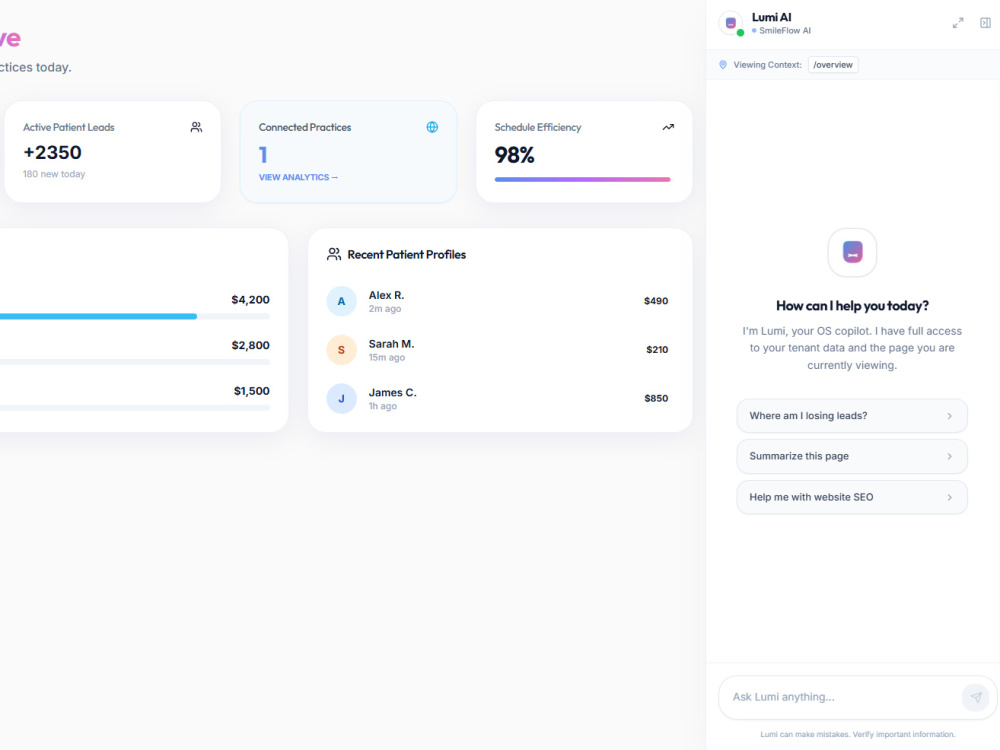Click the 2m ago timestamp
This screenshot has height=750, width=1000.
(385, 309)
